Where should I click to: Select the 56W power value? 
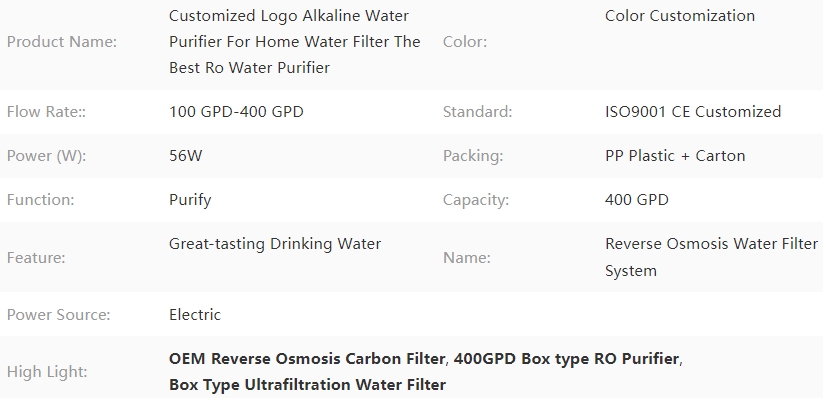(185, 156)
